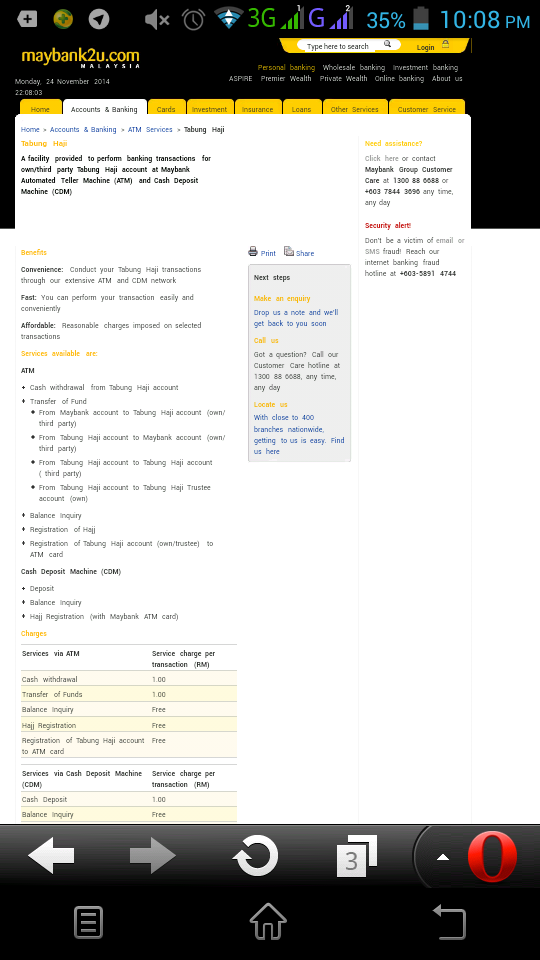Screen dimensions: 540x960
Task: Tap Android menu key icon
Action: click(88, 923)
